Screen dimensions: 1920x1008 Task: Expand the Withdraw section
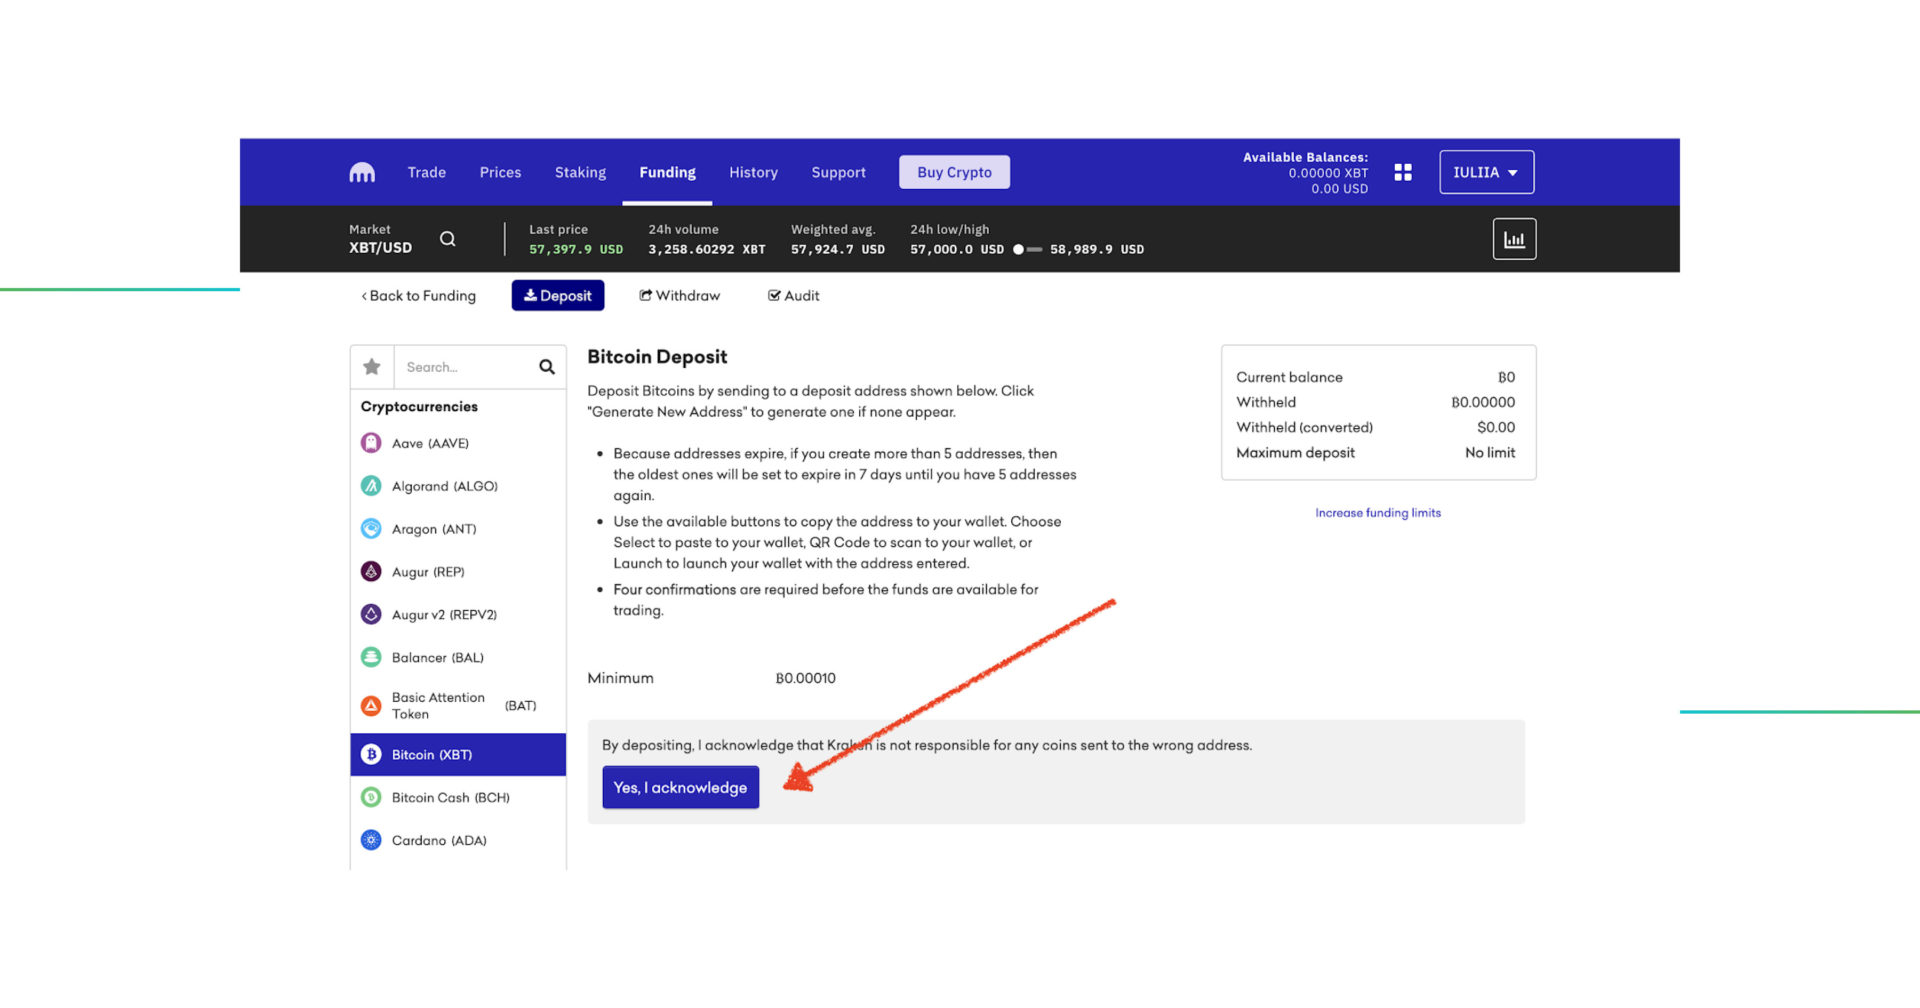(680, 295)
